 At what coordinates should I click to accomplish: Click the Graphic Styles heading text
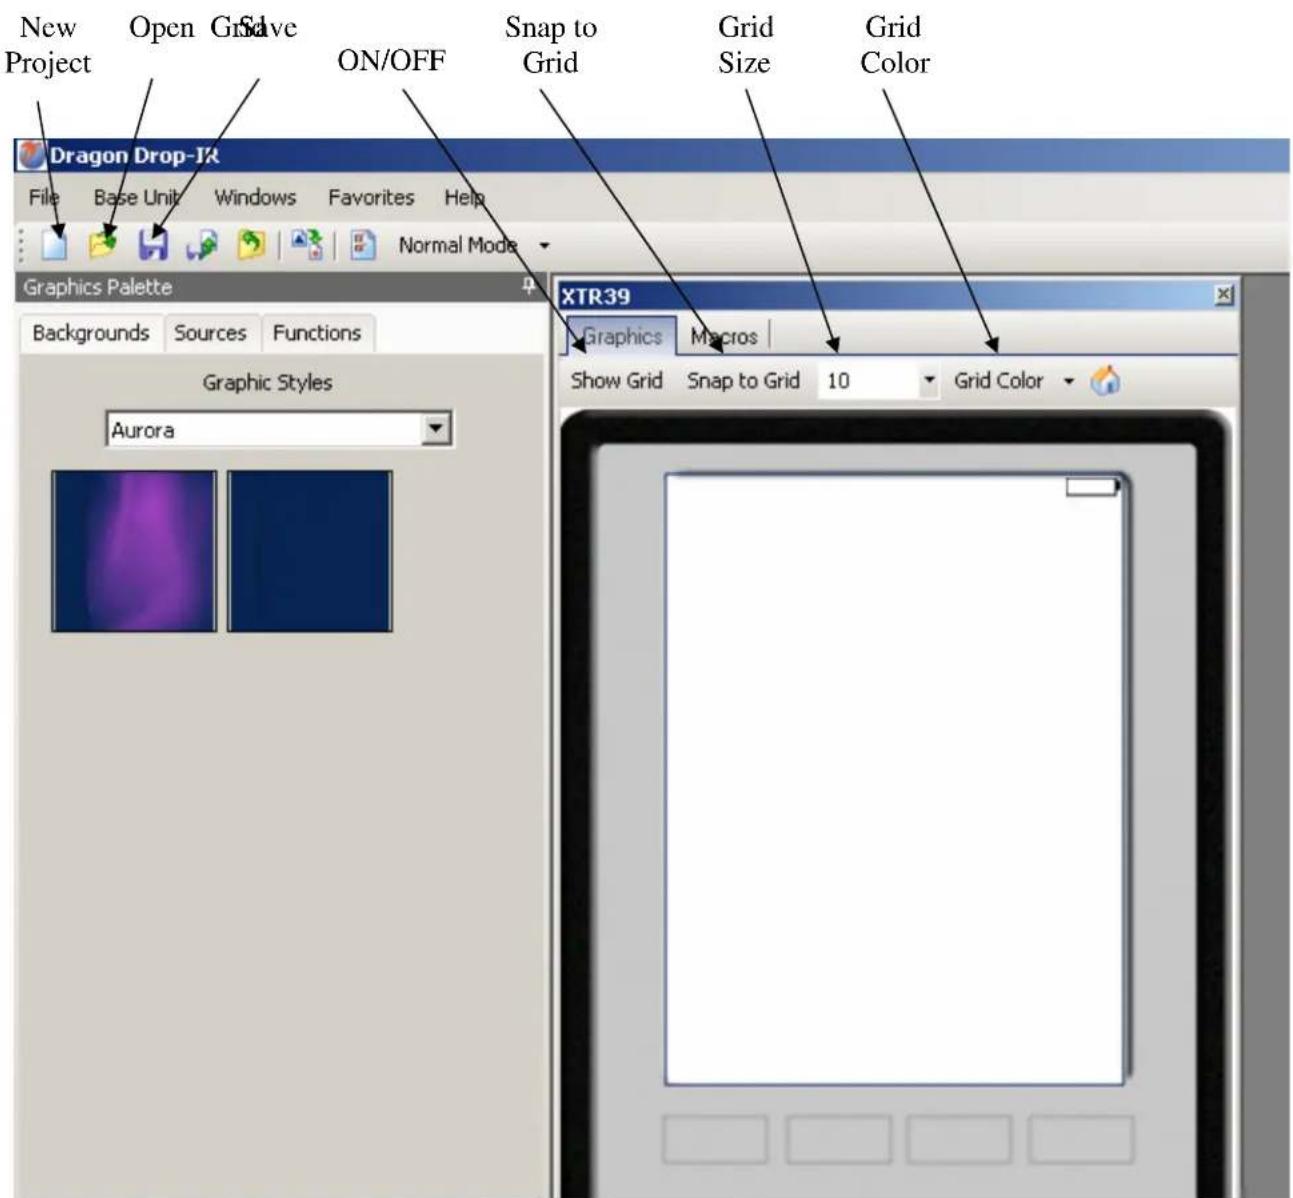(267, 382)
